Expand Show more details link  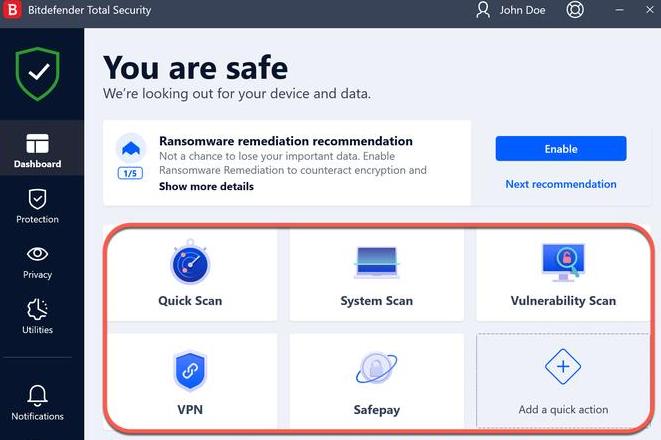click(206, 186)
